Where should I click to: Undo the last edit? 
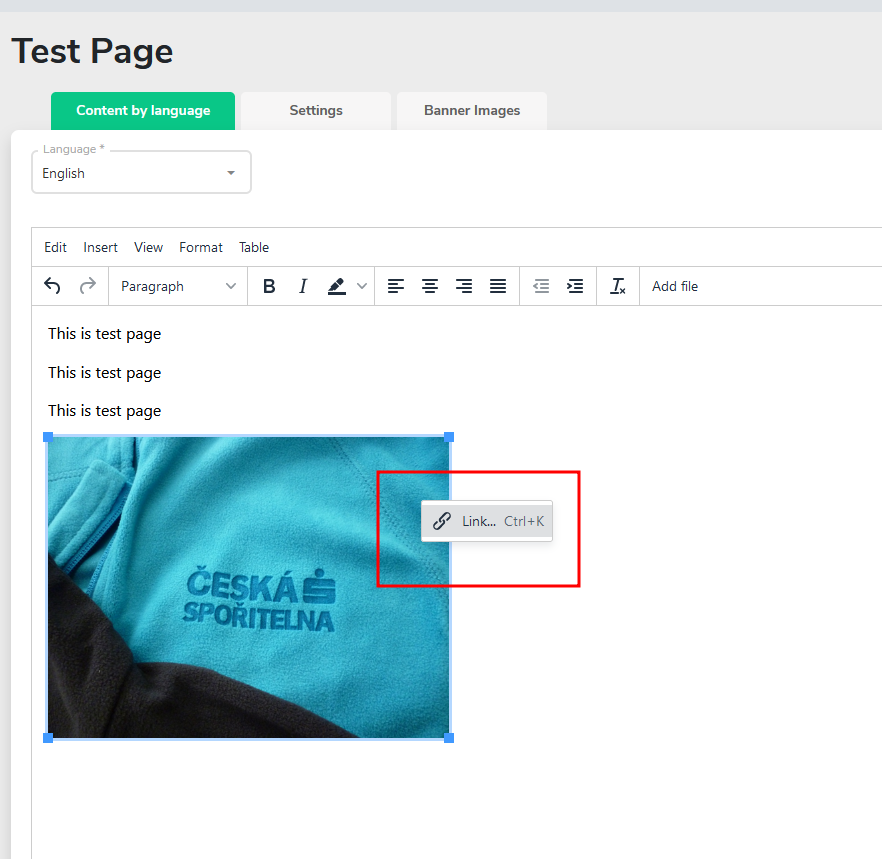[52, 286]
